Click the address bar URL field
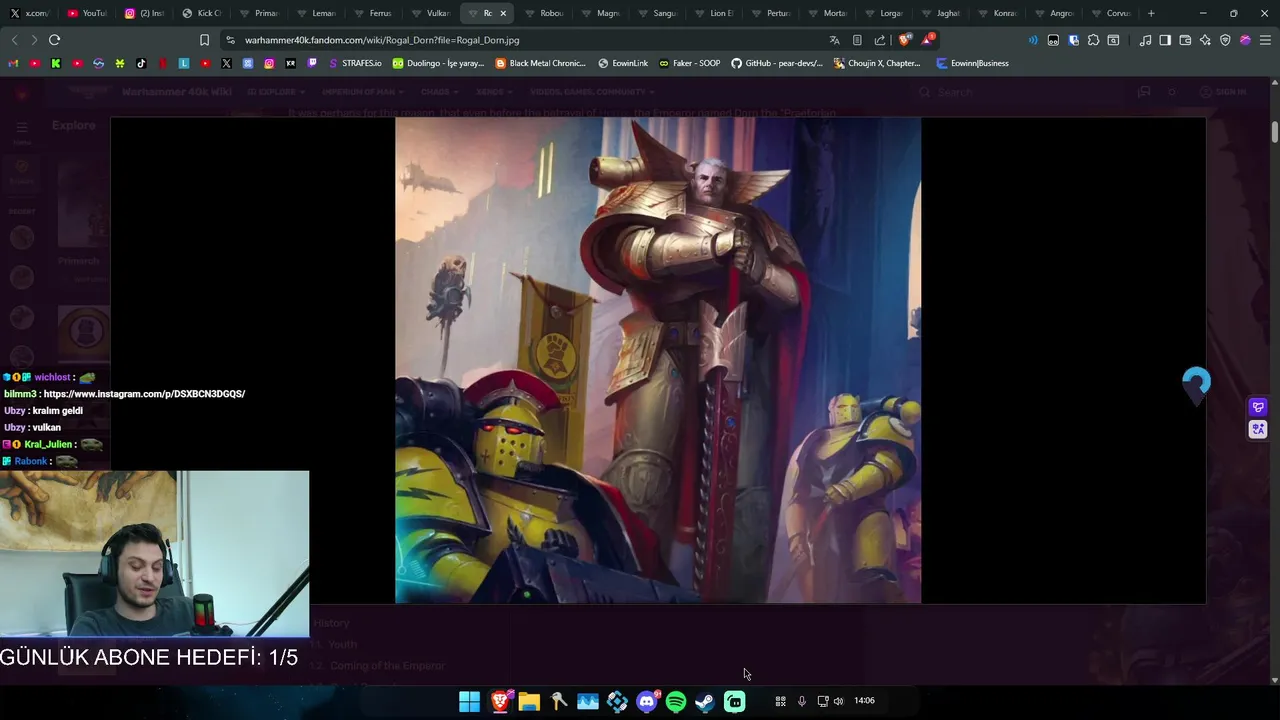Viewport: 1280px width, 720px height. (x=520, y=40)
